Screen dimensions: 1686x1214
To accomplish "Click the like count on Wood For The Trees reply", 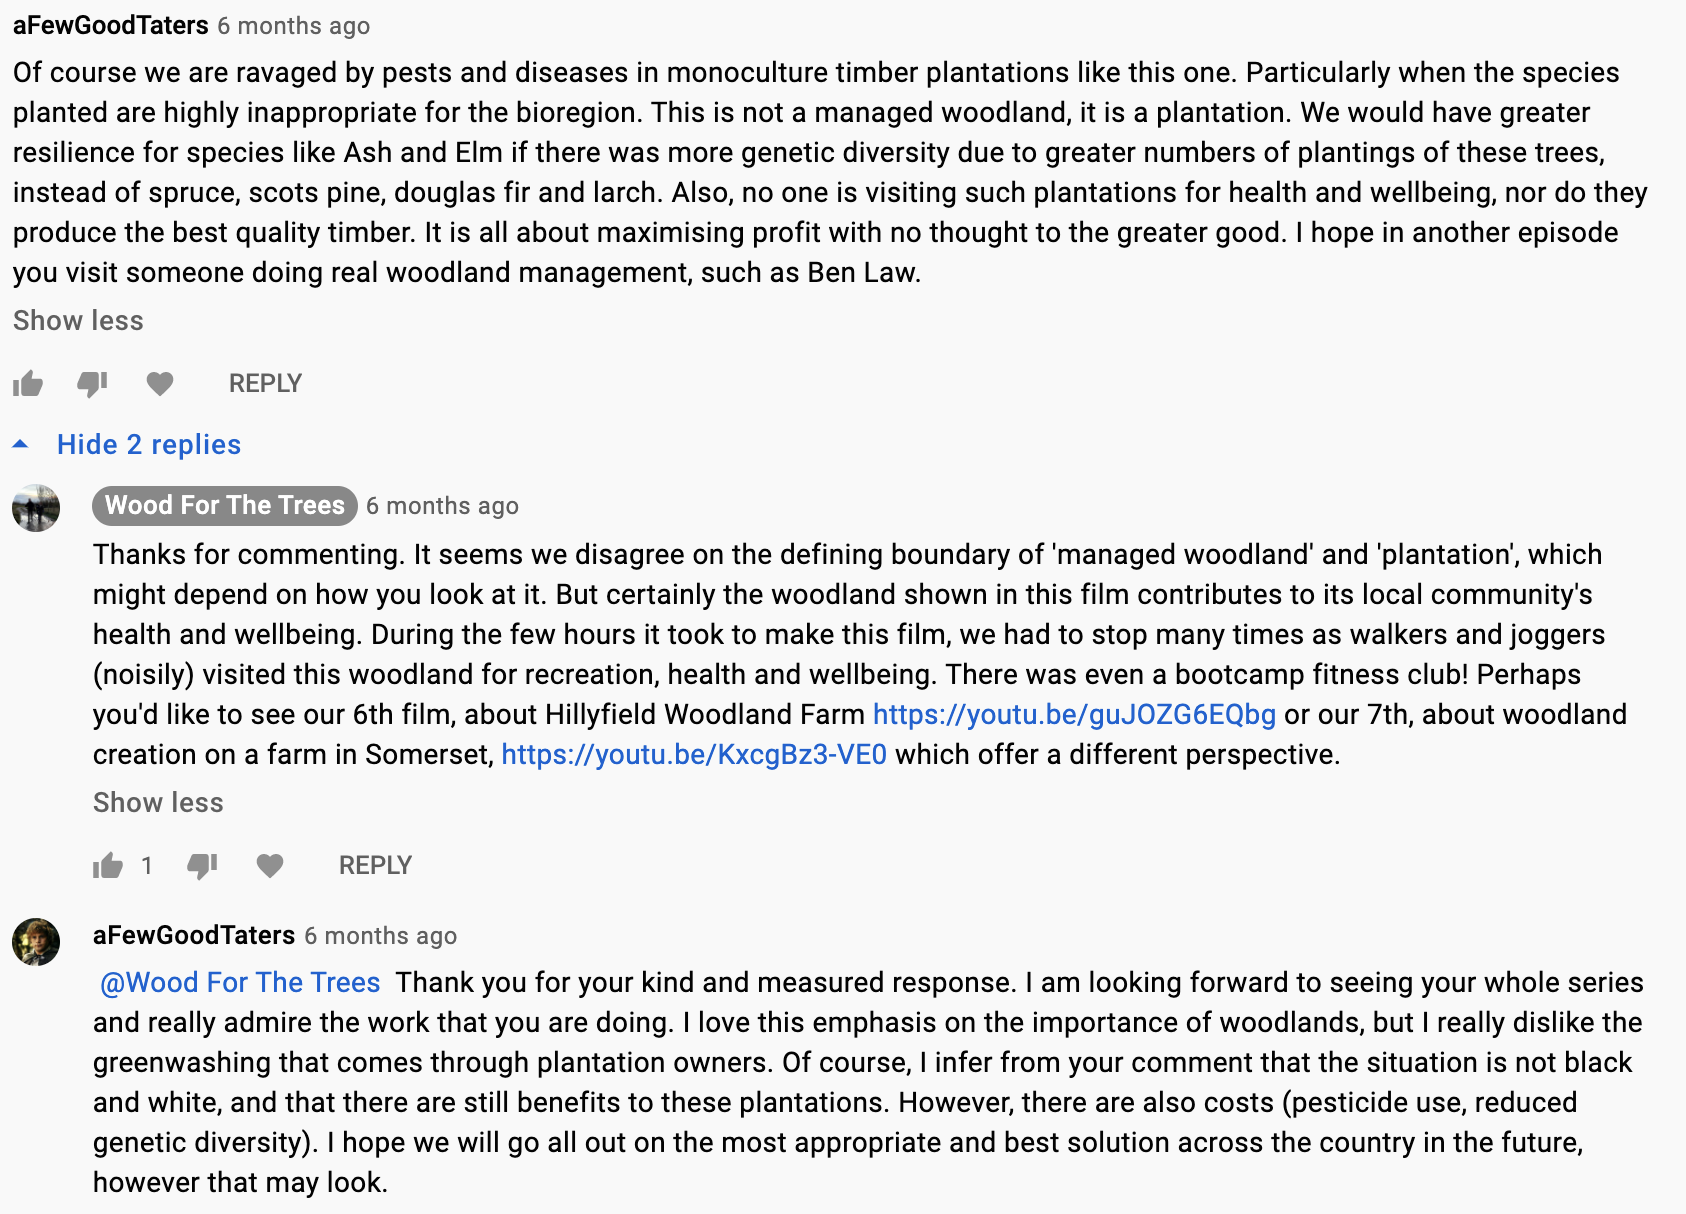I will pyautogui.click(x=147, y=866).
